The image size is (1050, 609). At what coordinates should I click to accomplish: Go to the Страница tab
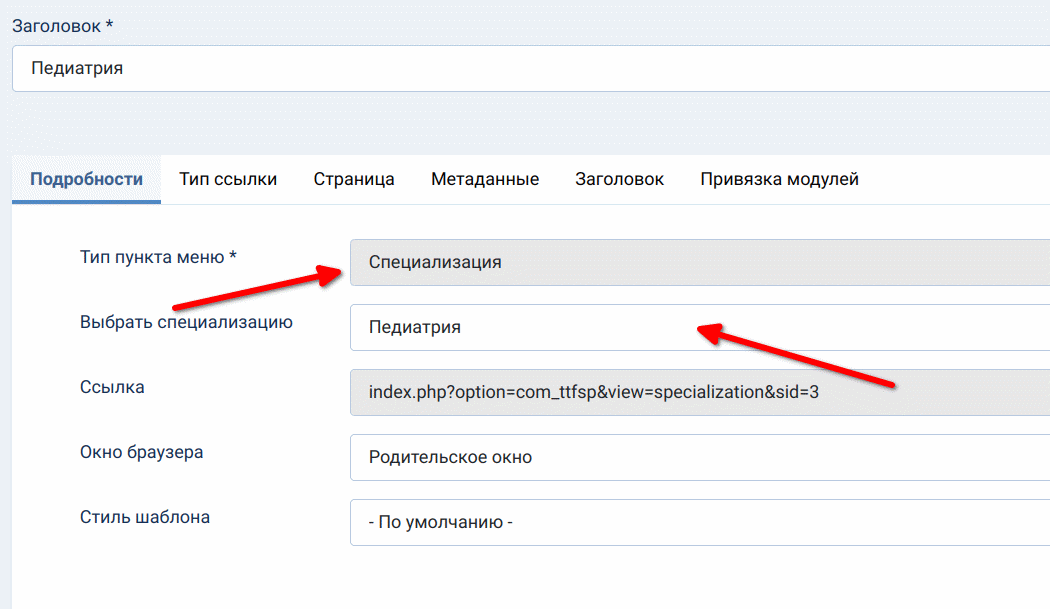coord(354,180)
